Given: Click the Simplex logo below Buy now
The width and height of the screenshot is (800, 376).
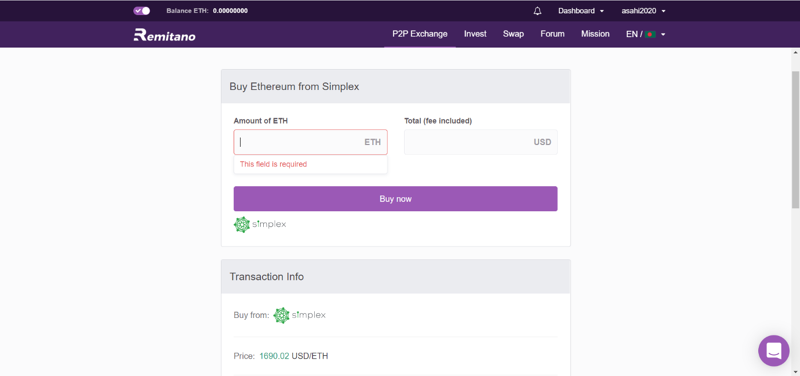Looking at the screenshot, I should point(260,224).
